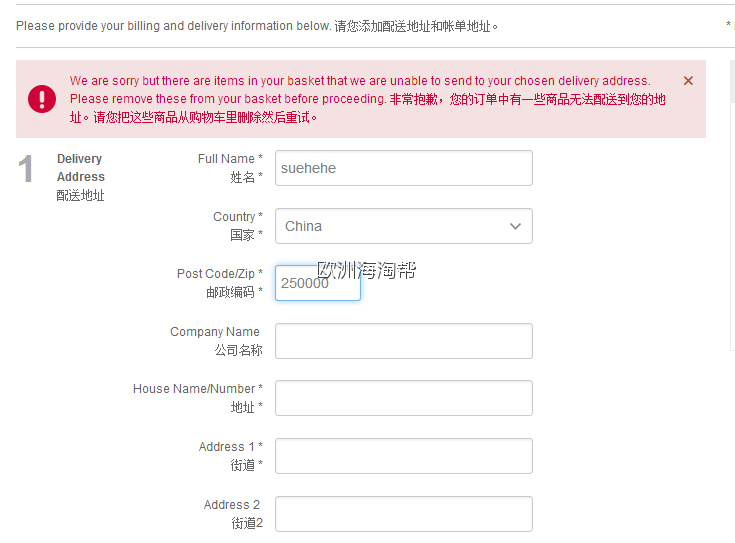This screenshot has width=735, height=543.
Task: Dismiss the red basket error alert
Action: coord(688,81)
